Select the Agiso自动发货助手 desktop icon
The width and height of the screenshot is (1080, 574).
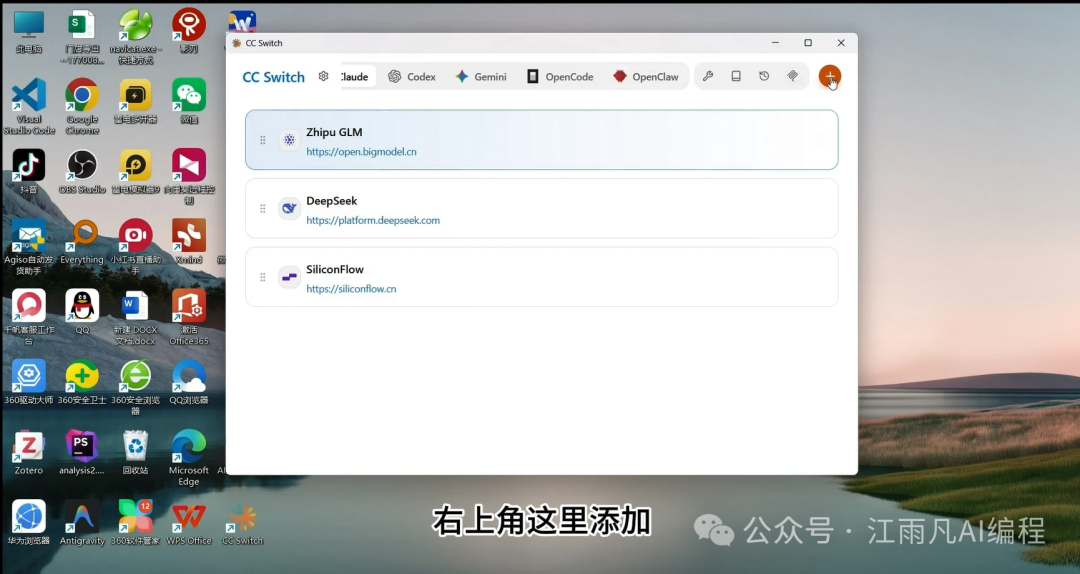coord(29,247)
